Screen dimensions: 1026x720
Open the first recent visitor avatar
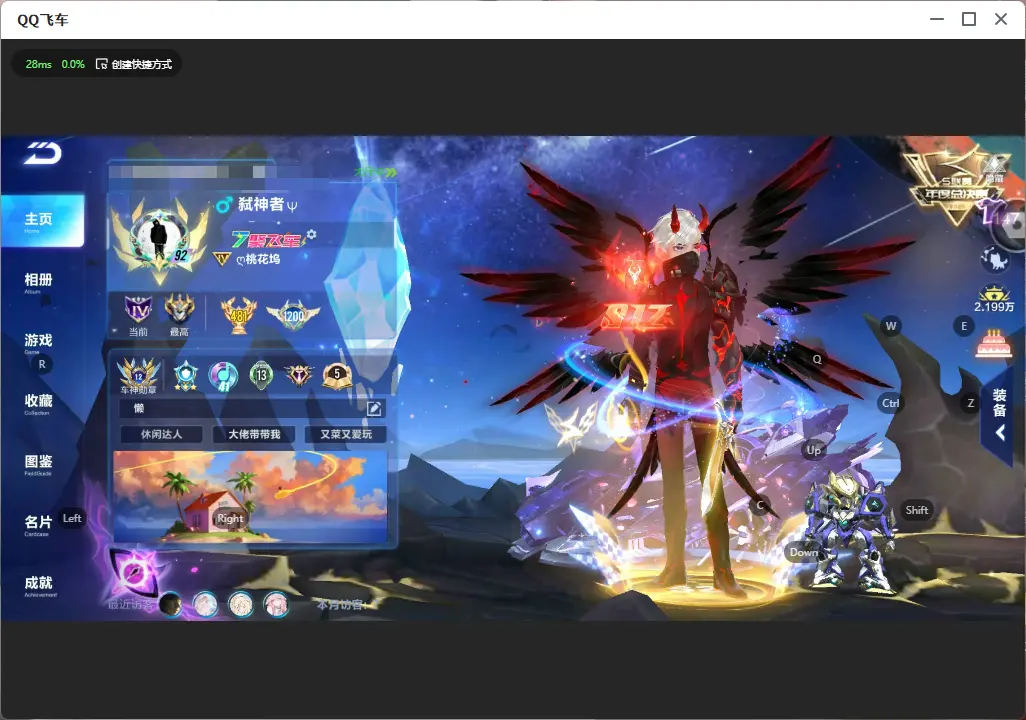(x=171, y=604)
